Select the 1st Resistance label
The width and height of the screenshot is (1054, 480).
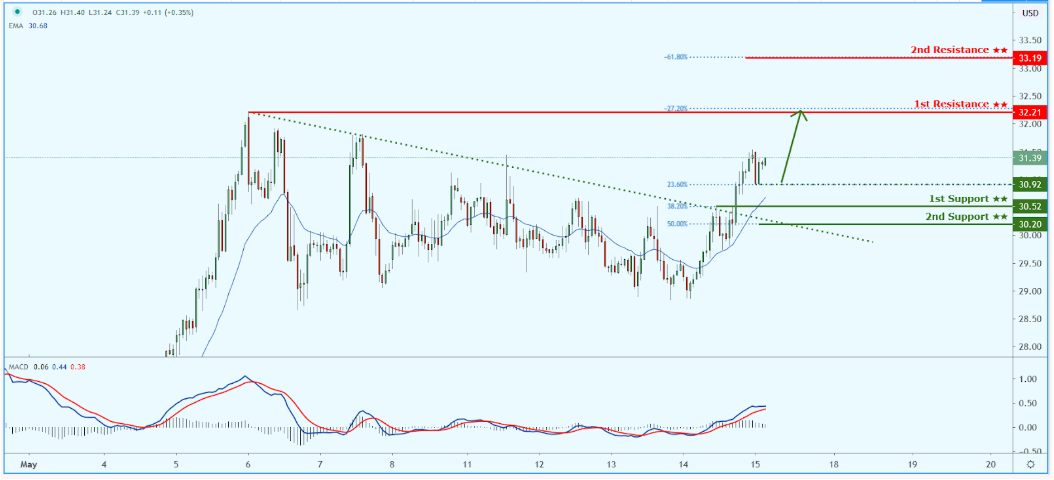[x=961, y=104]
